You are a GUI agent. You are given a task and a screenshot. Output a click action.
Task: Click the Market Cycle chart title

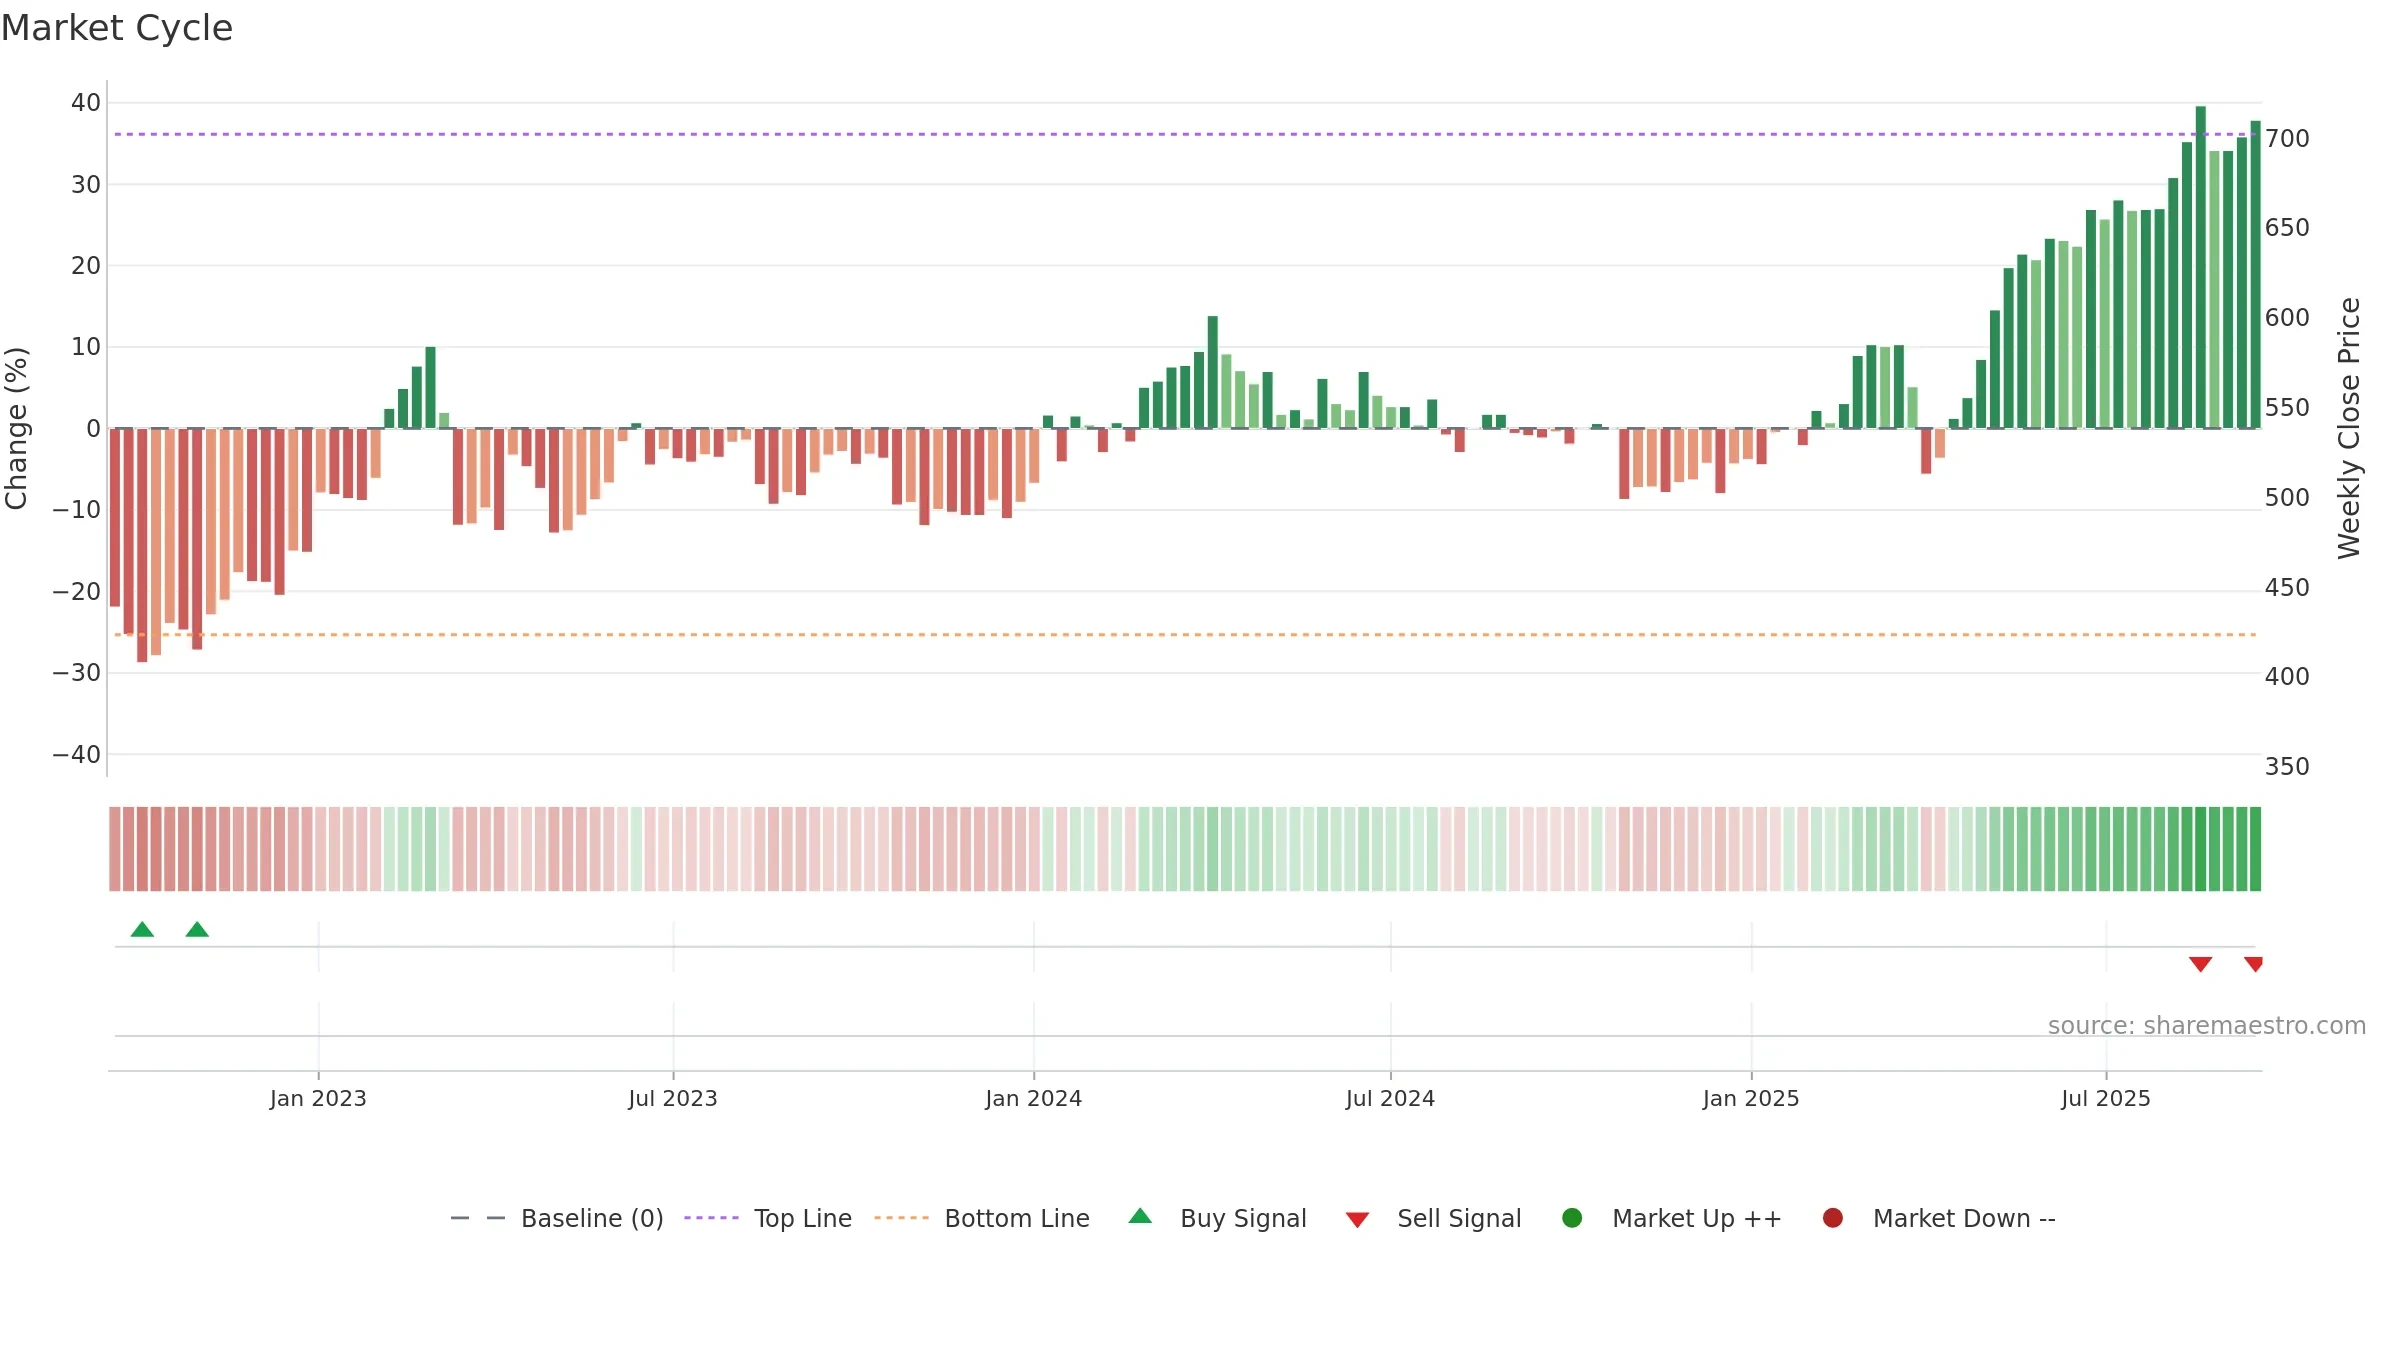(x=117, y=28)
